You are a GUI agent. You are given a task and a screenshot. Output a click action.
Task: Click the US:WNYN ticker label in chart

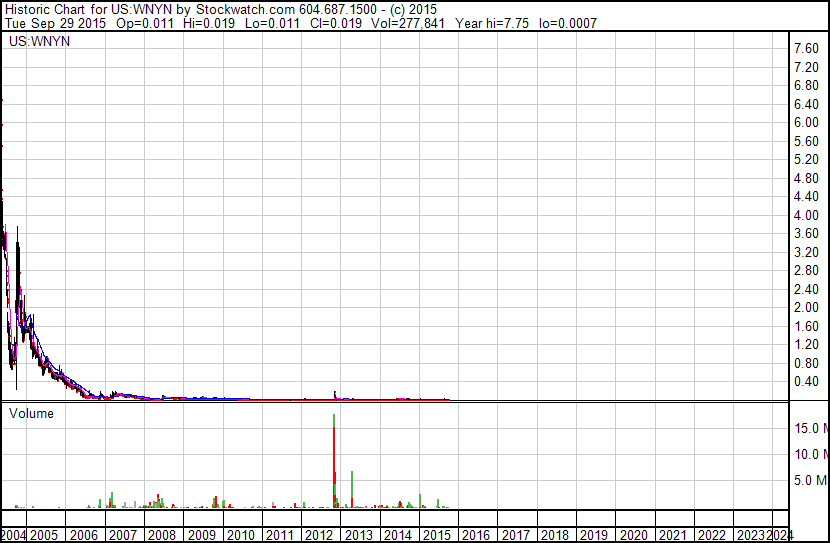tap(39, 41)
